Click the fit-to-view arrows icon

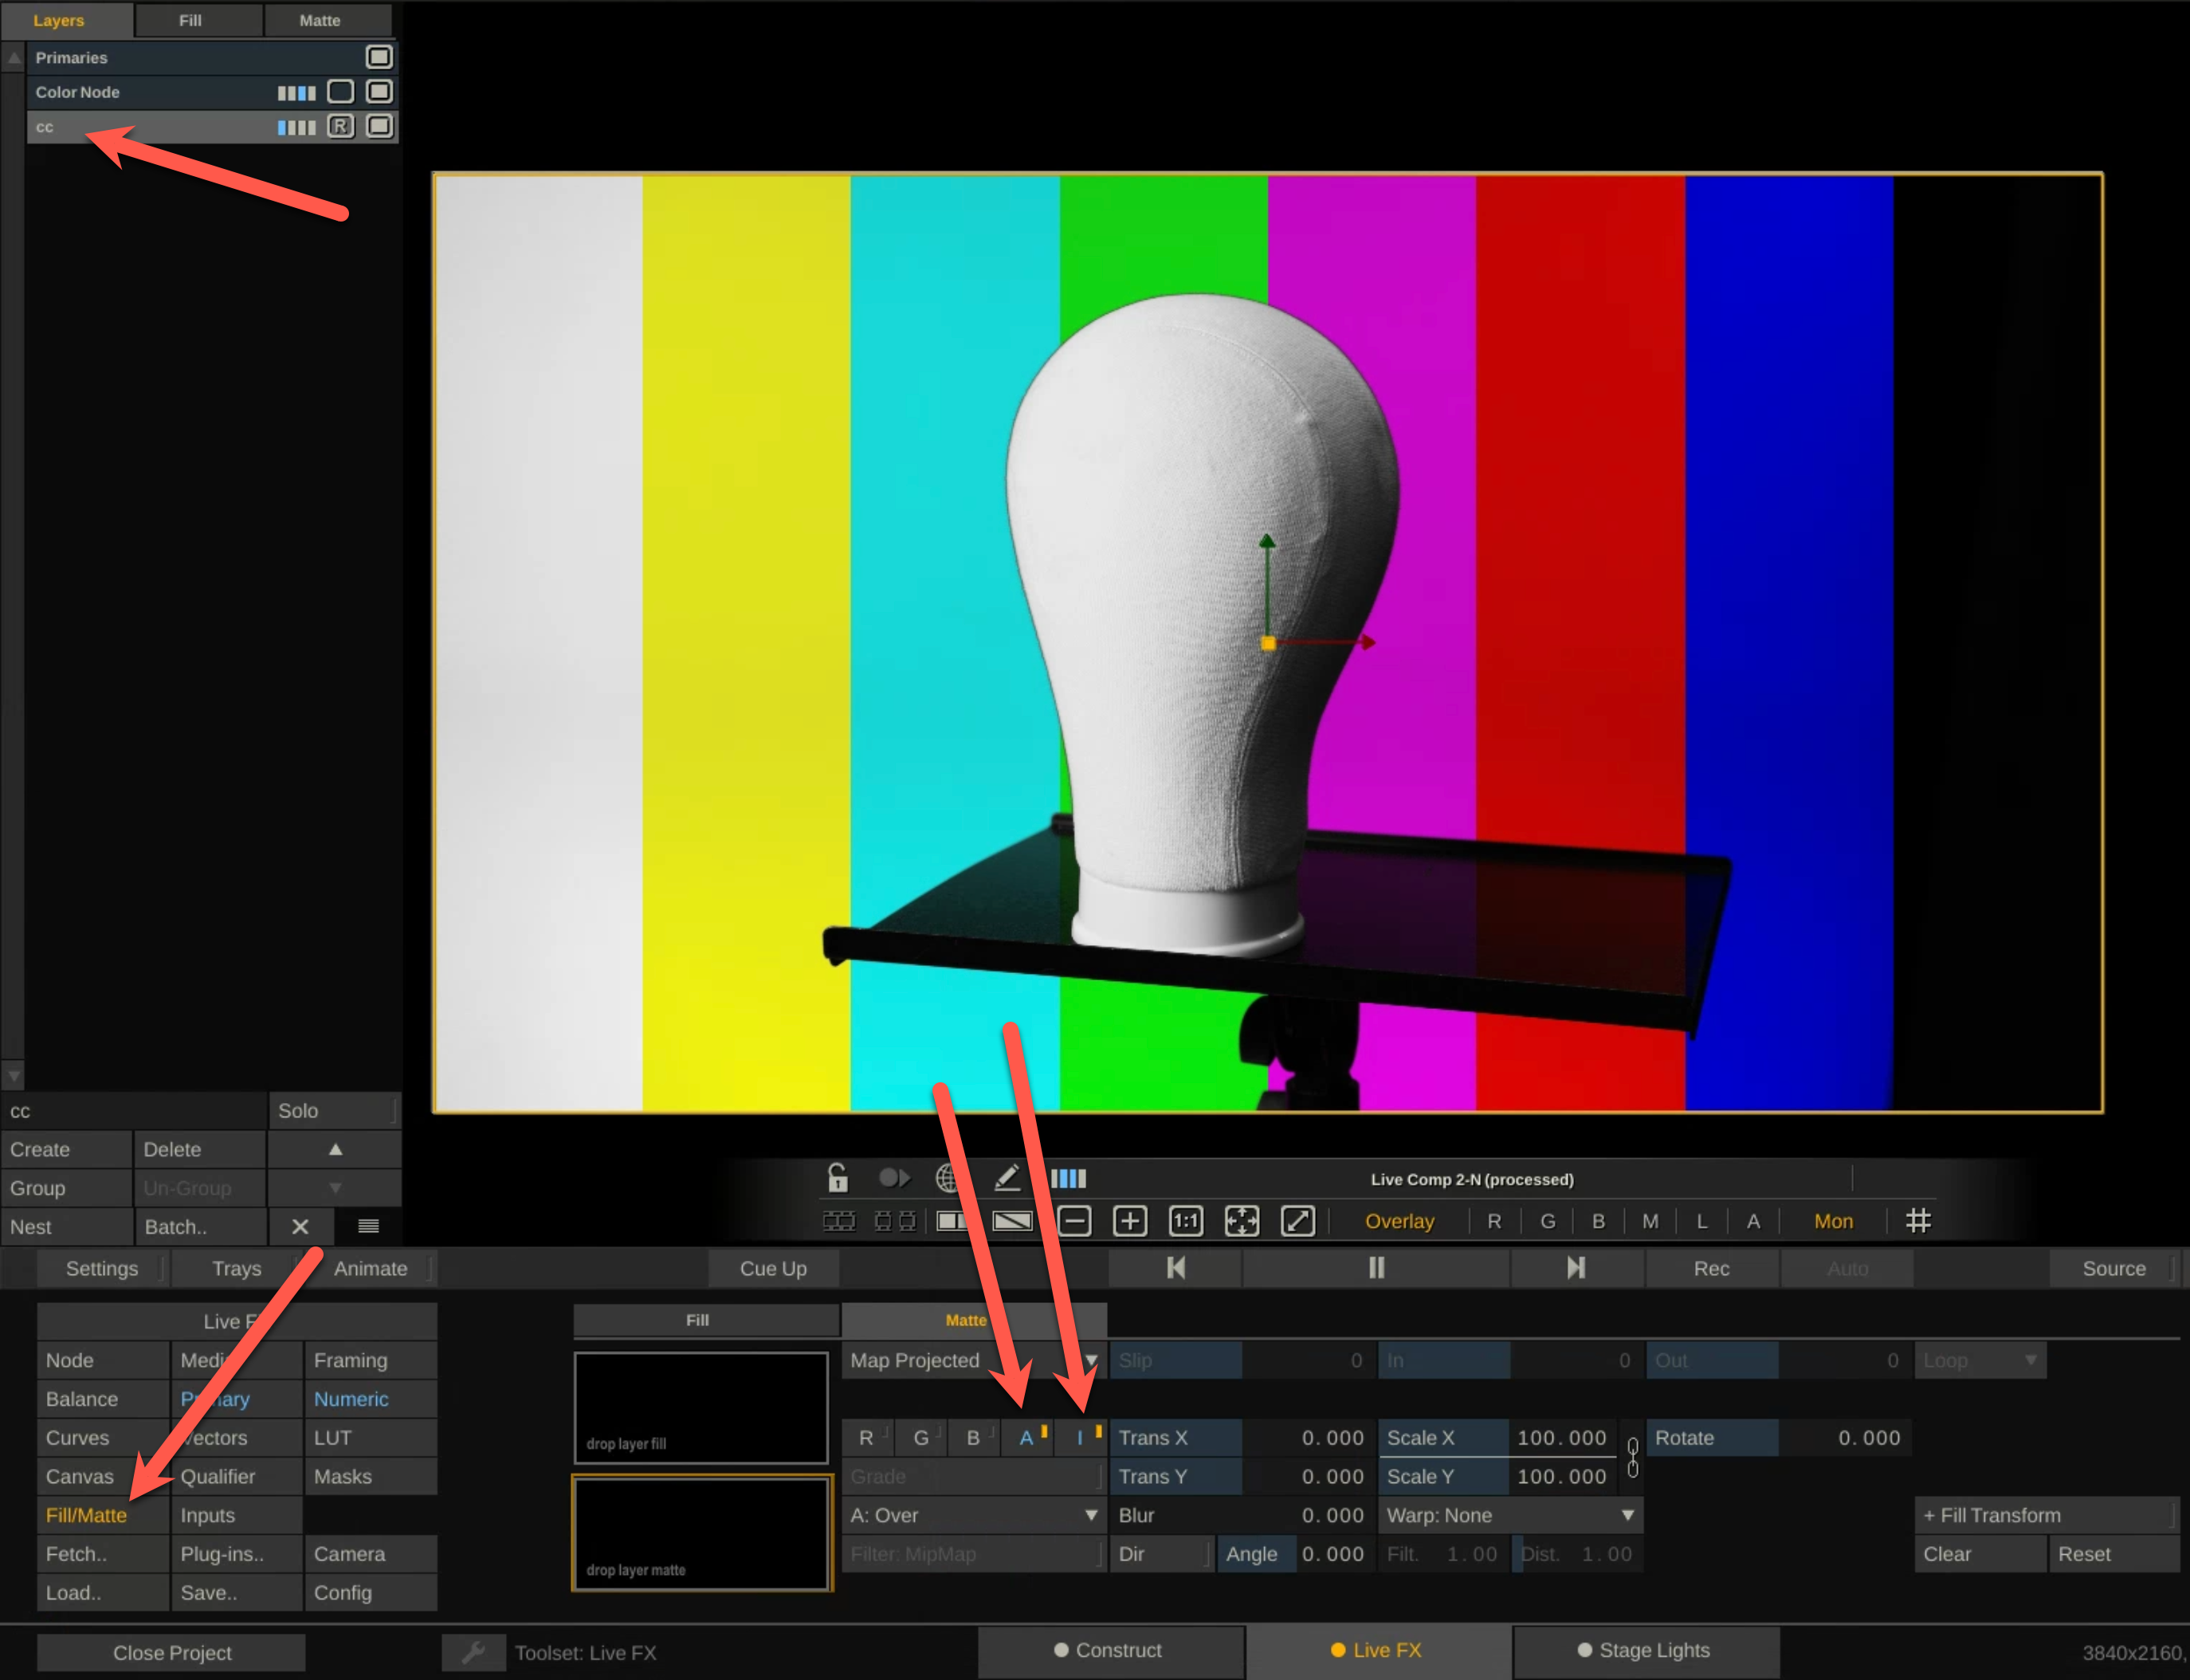click(x=1242, y=1221)
